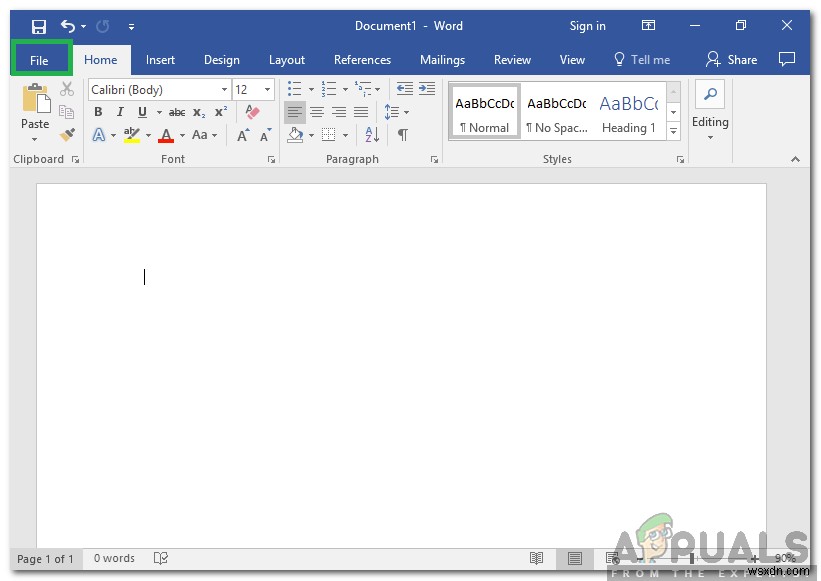Click Increase Font Size icon
This screenshot has width=821, height=581.
243,136
